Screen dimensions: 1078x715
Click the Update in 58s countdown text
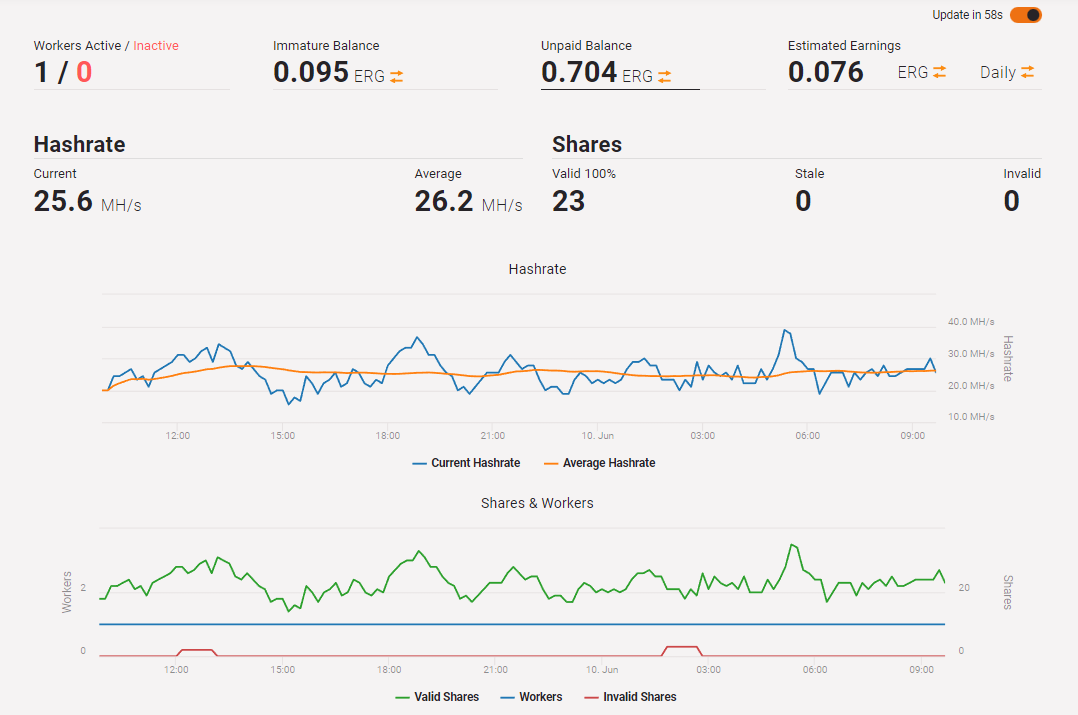click(967, 15)
